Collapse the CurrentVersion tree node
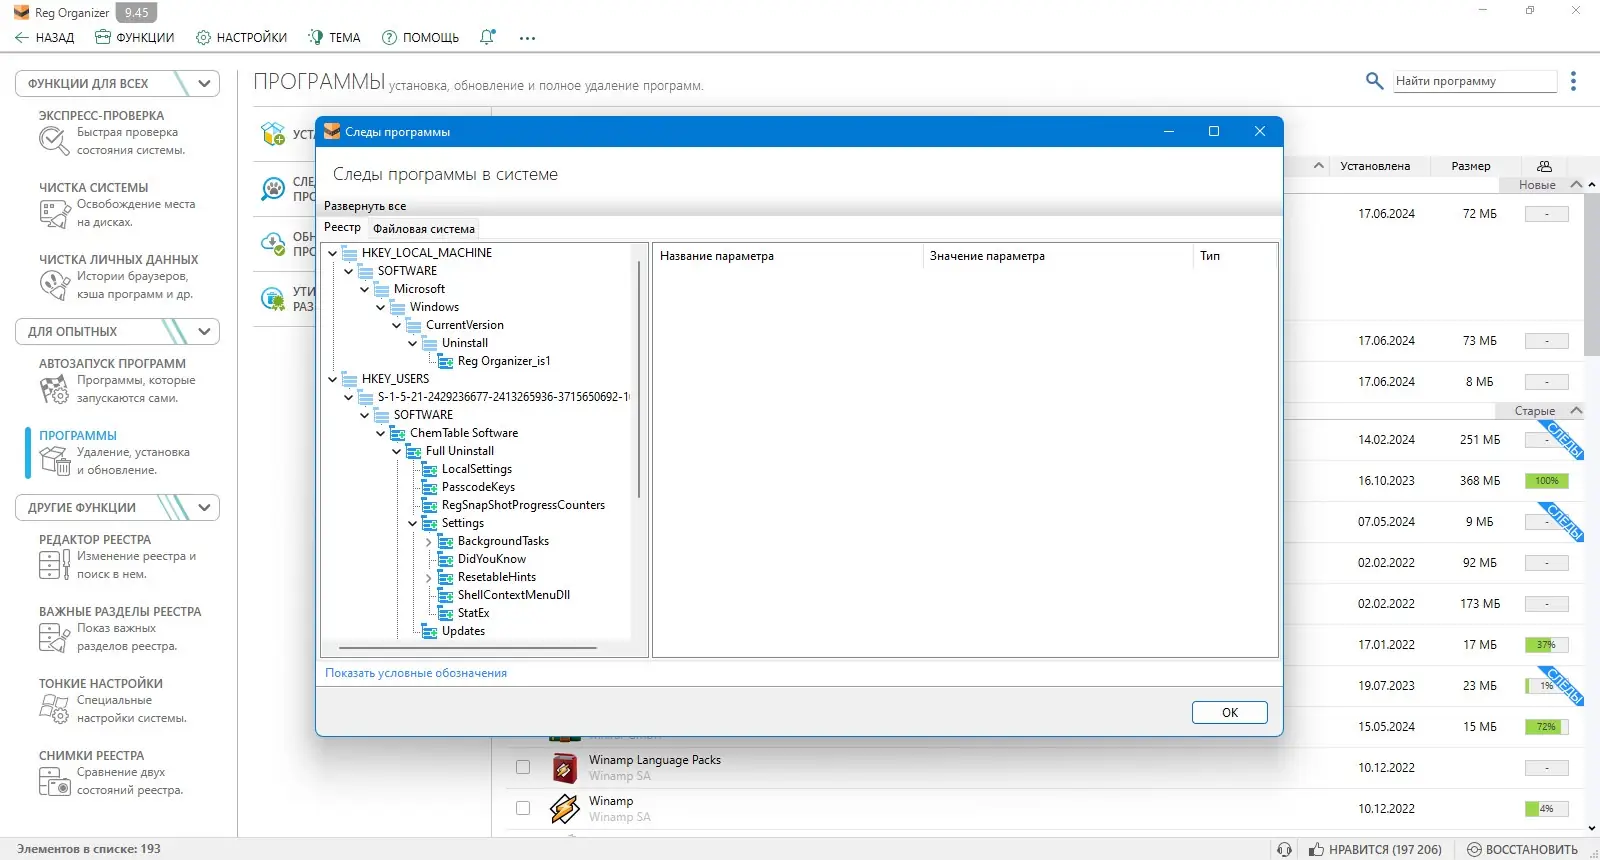The width and height of the screenshot is (1600, 860). [397, 325]
